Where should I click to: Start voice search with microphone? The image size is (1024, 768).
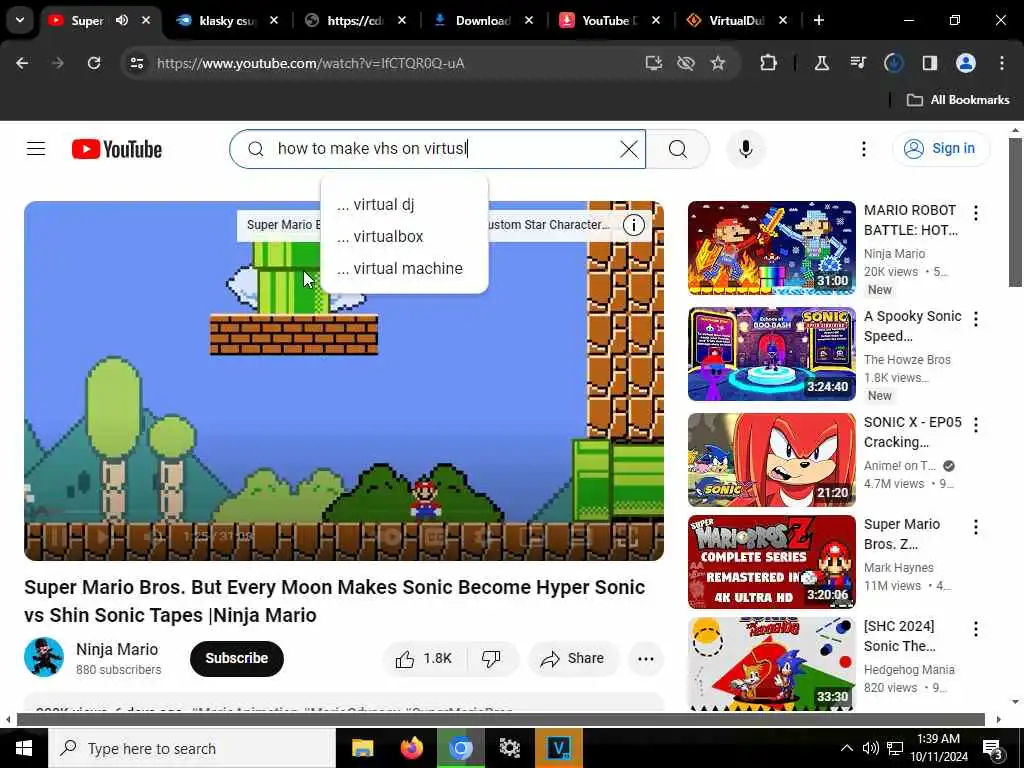745,149
